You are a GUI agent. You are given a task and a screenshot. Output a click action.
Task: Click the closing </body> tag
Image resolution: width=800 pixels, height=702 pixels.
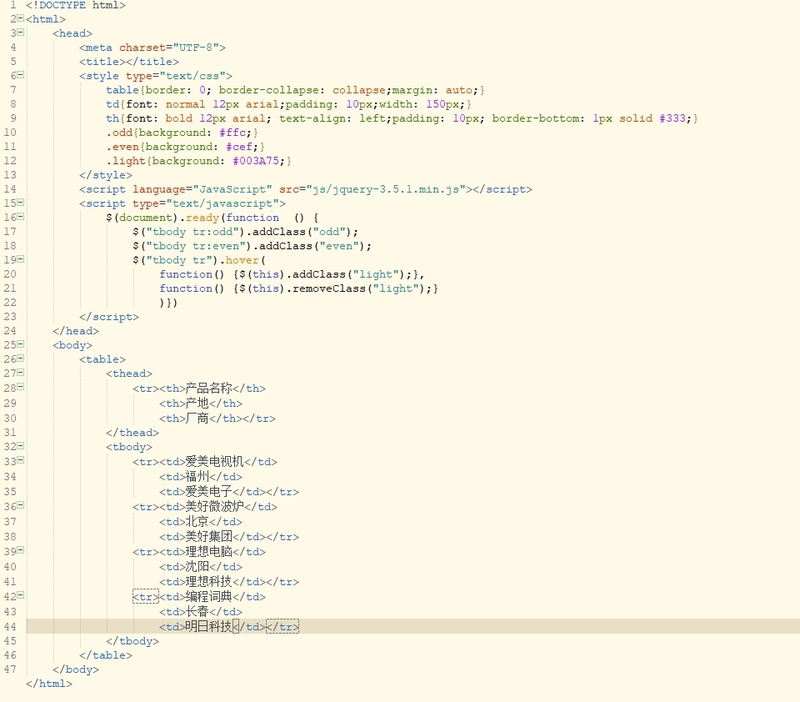76,670
